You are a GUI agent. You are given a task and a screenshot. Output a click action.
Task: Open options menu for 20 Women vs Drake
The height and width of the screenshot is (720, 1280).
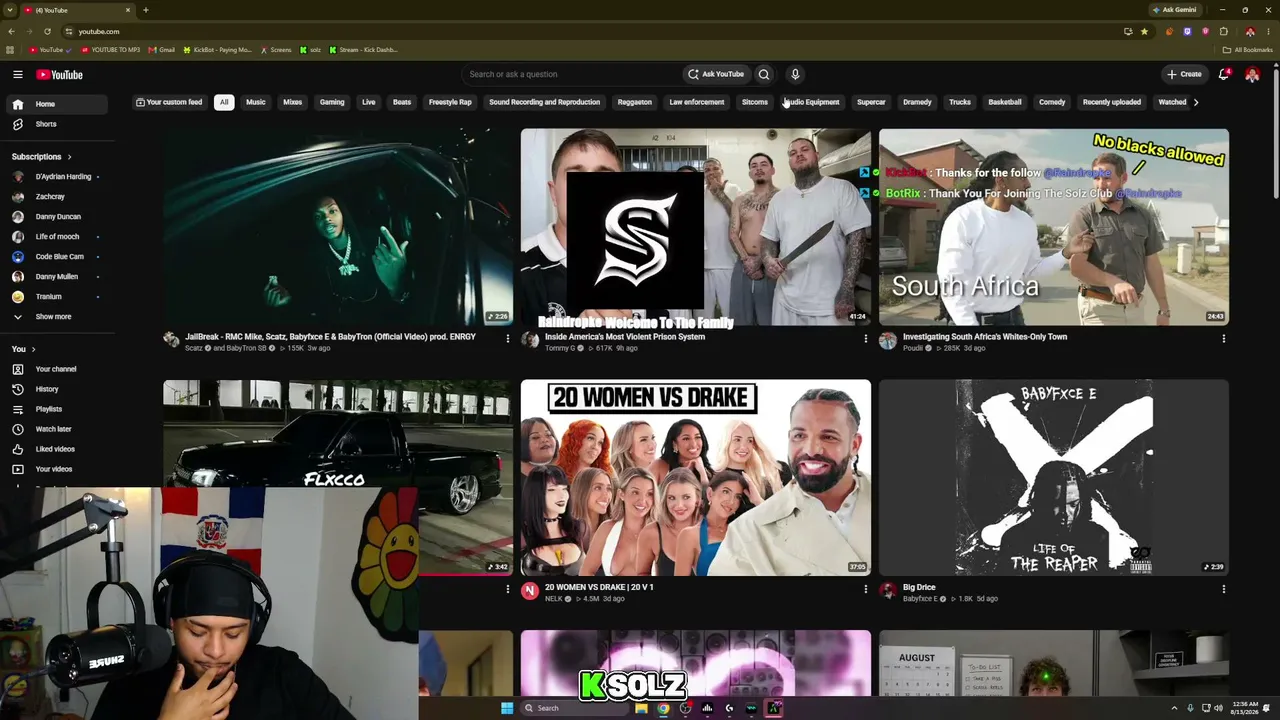tap(865, 590)
